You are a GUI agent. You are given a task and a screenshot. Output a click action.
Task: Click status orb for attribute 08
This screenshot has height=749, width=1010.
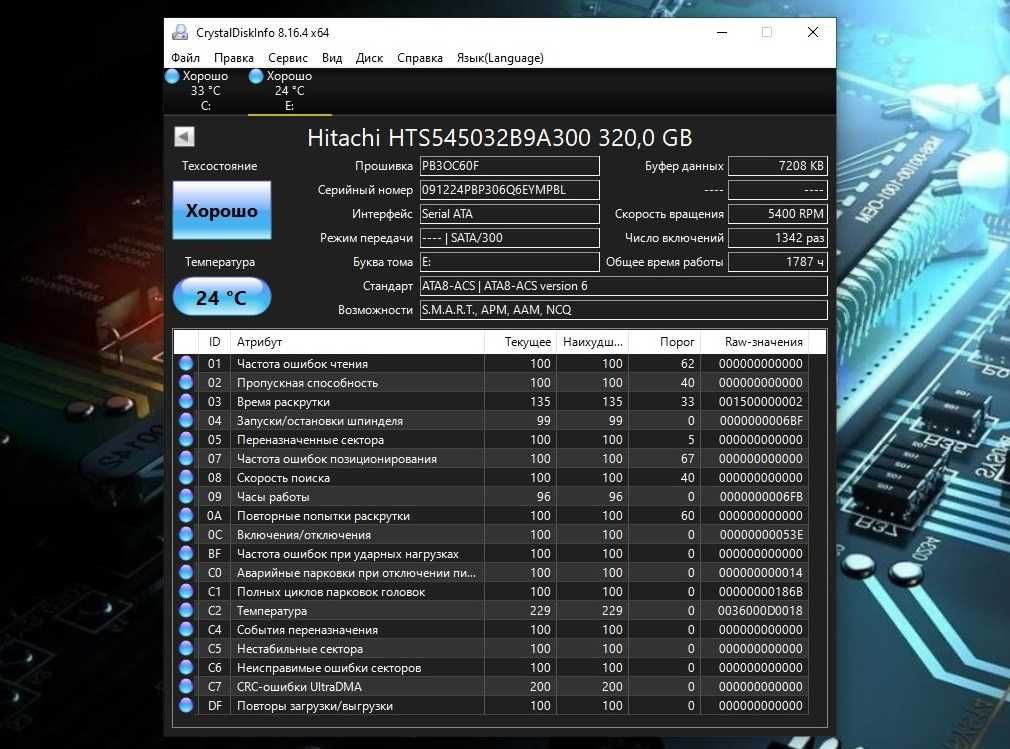coord(186,477)
